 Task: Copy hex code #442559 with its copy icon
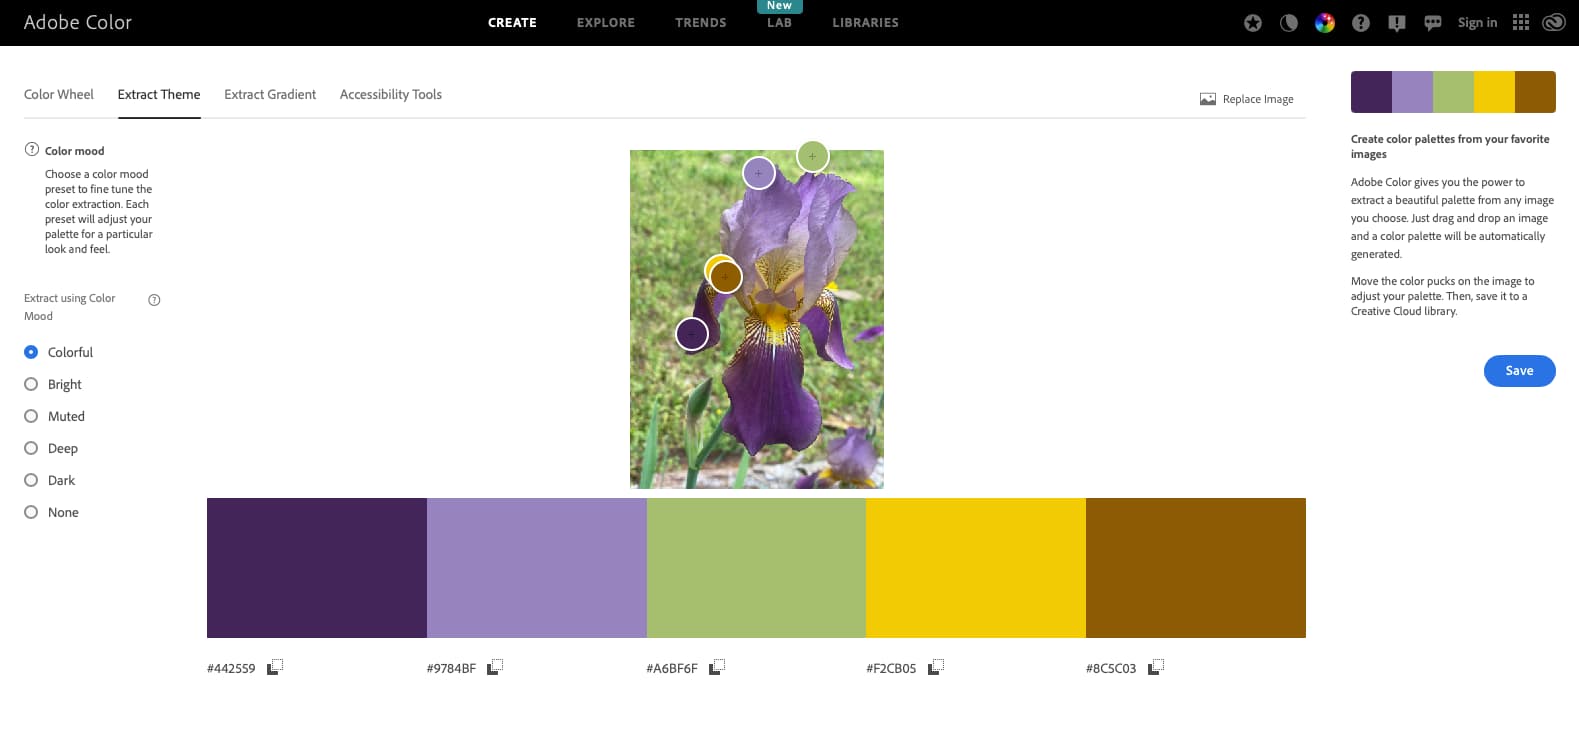[275, 667]
